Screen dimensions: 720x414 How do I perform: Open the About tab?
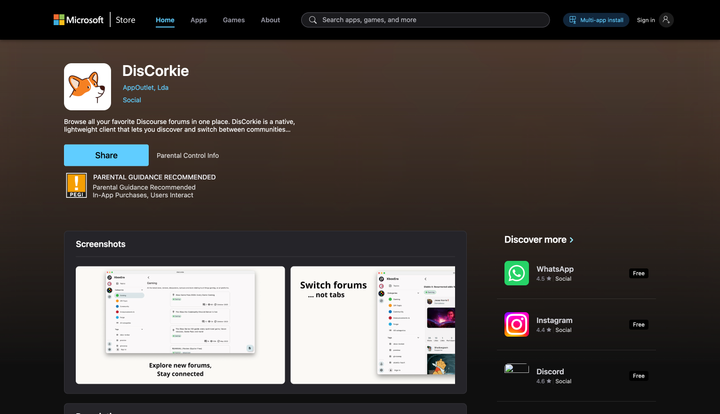click(270, 20)
